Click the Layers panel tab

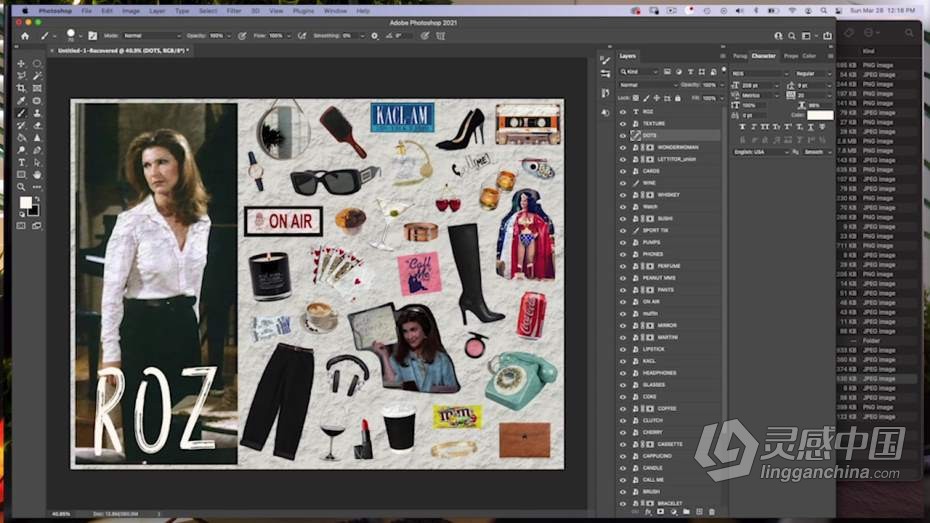point(628,56)
